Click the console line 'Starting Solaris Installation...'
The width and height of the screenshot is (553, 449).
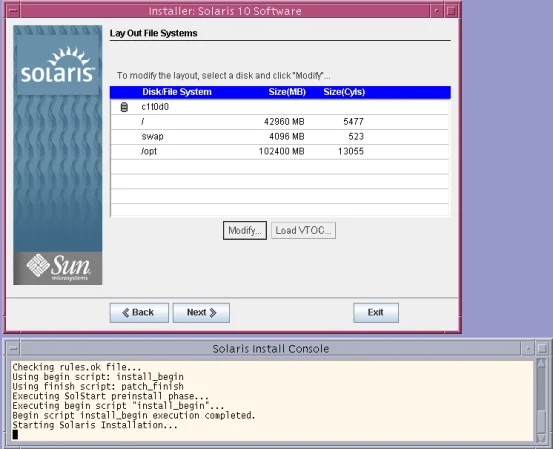[x=95, y=425]
